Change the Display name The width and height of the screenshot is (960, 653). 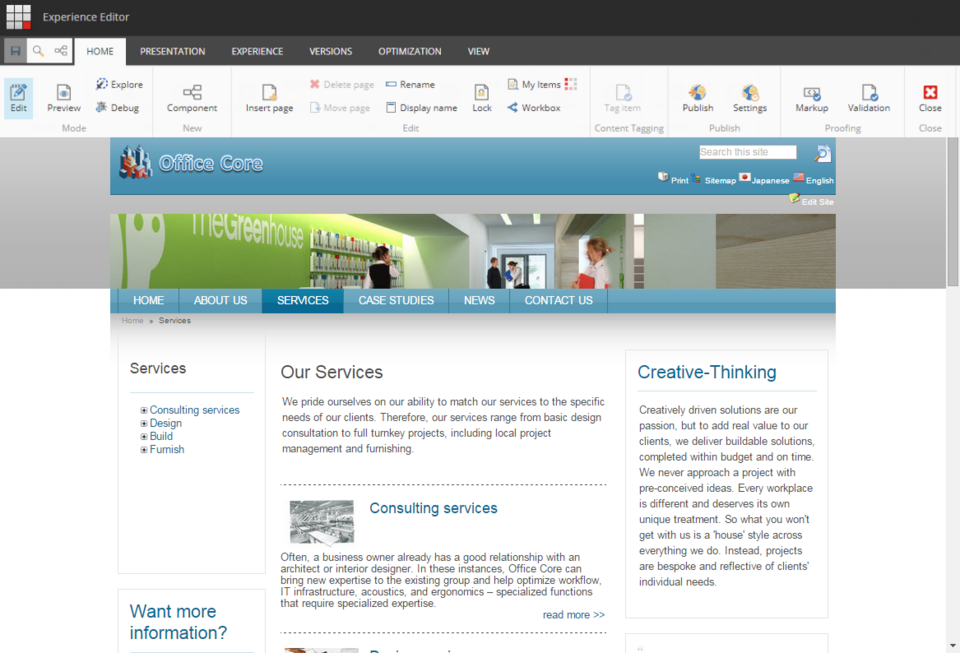click(422, 108)
